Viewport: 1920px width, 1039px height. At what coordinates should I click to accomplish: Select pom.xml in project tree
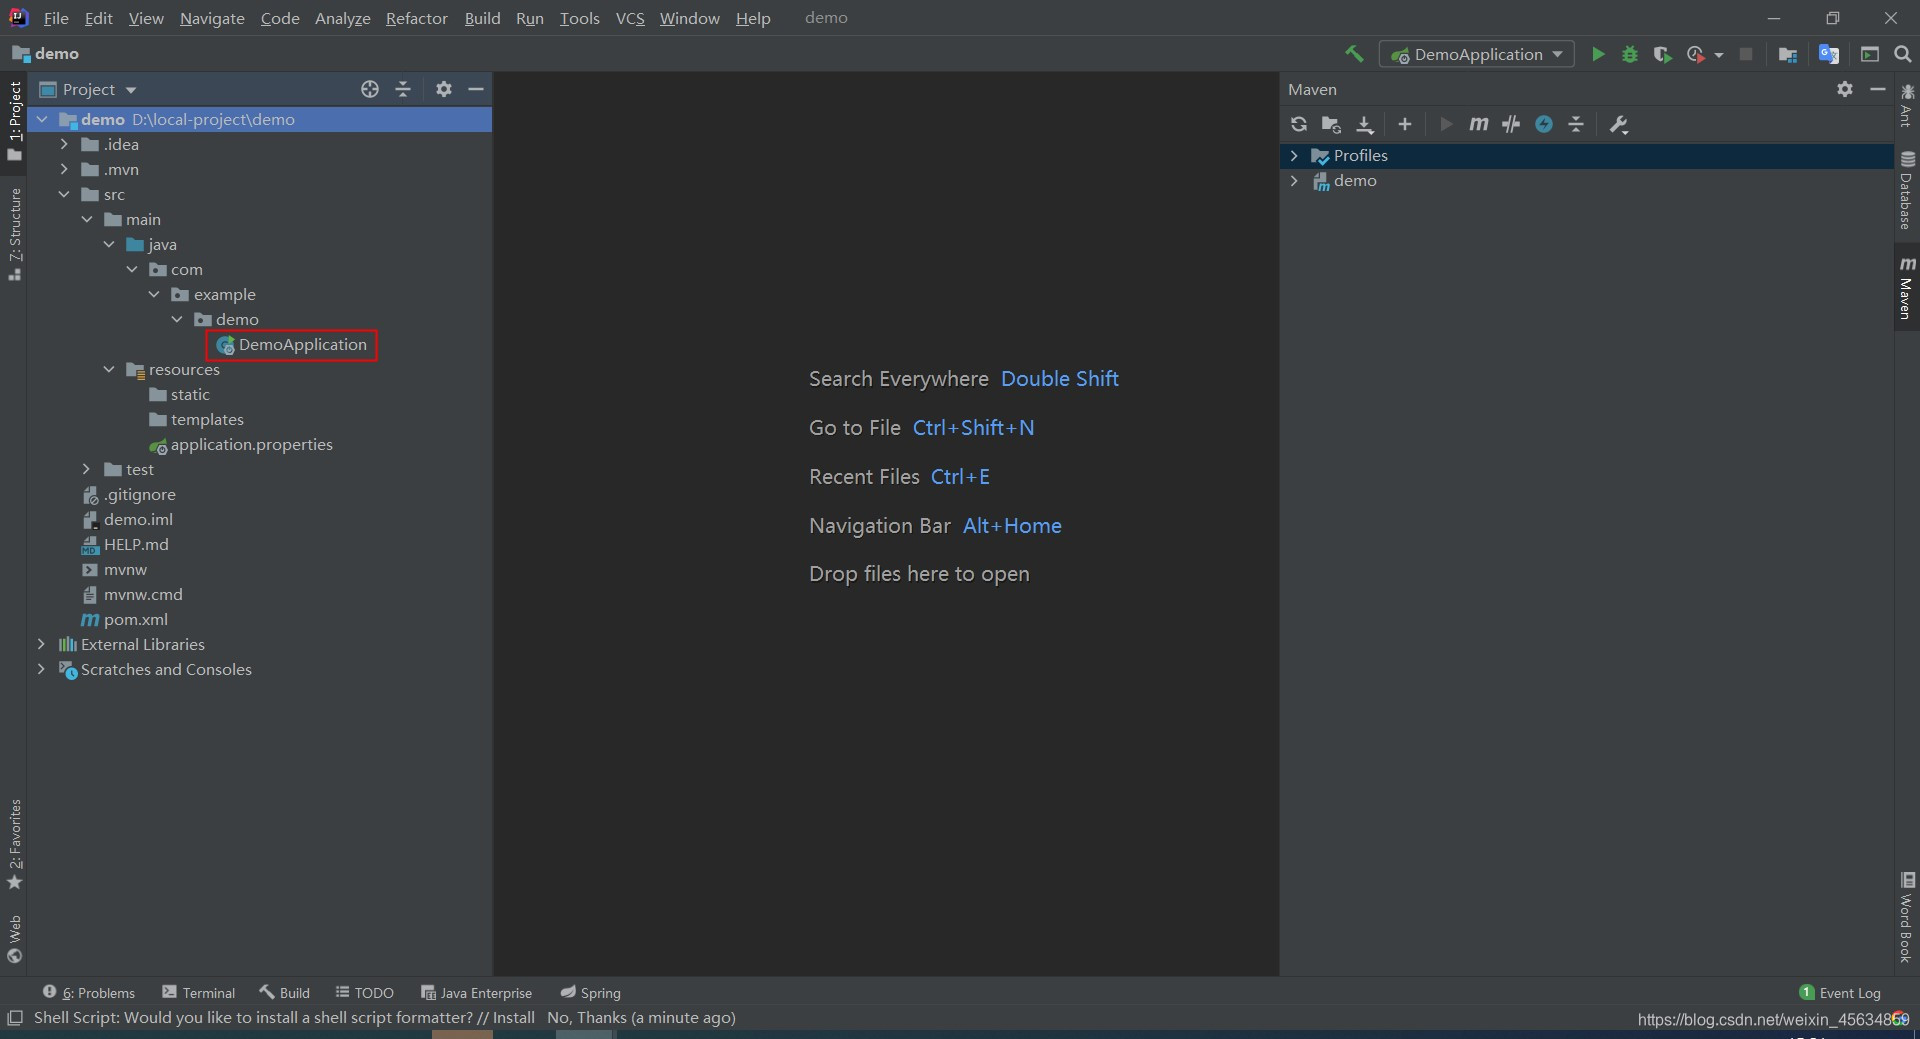click(125, 619)
